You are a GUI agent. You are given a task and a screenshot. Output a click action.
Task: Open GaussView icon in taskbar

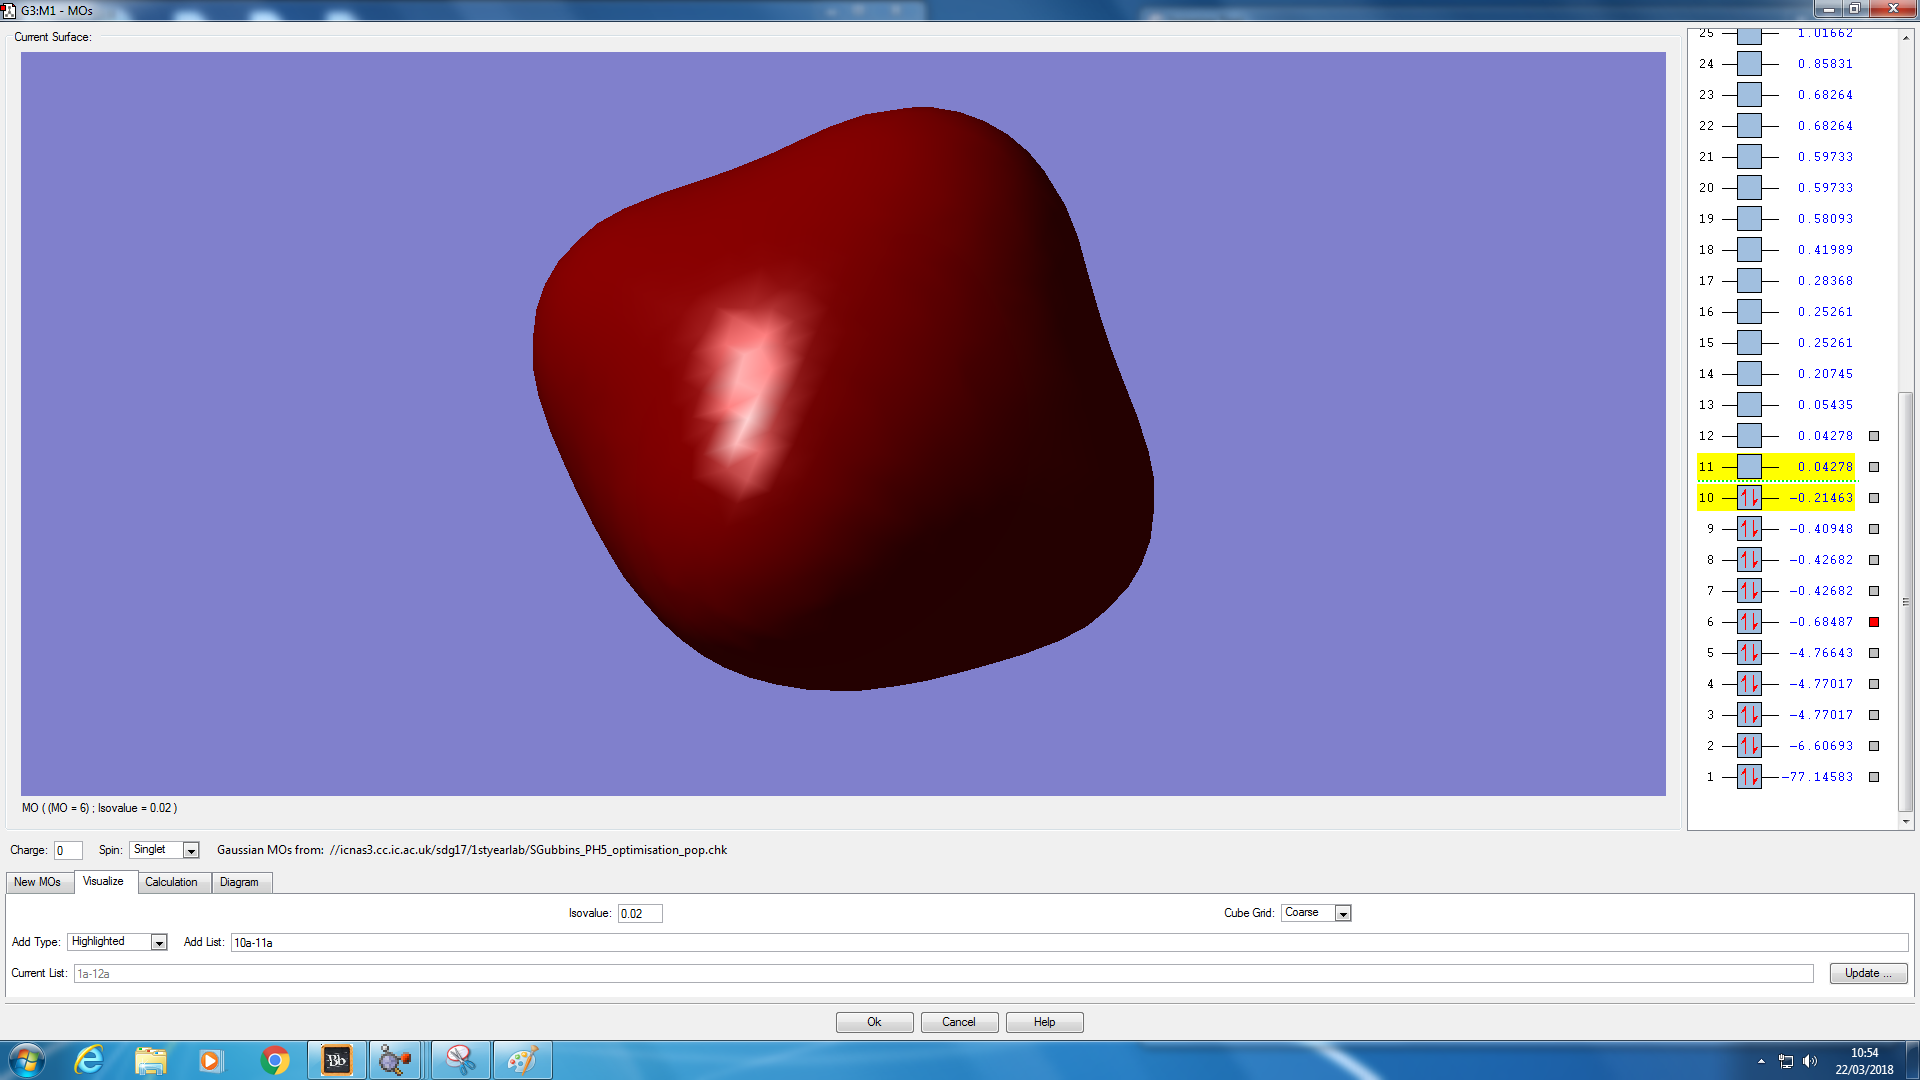point(395,1060)
